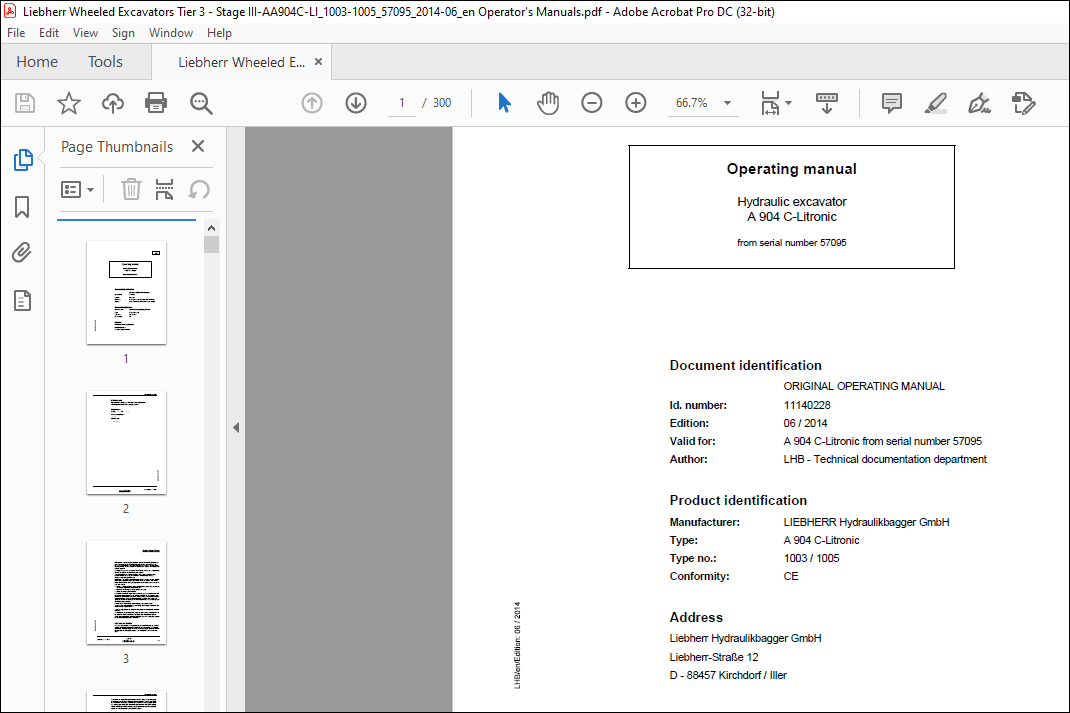Open the View menu
This screenshot has width=1070, height=713.
pyautogui.click(x=85, y=33)
